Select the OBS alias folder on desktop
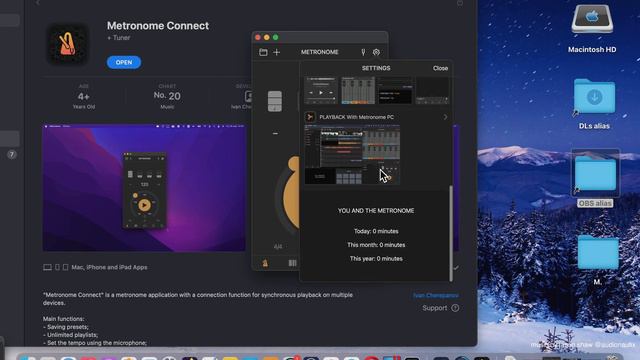640x360 pixels. (x=596, y=173)
